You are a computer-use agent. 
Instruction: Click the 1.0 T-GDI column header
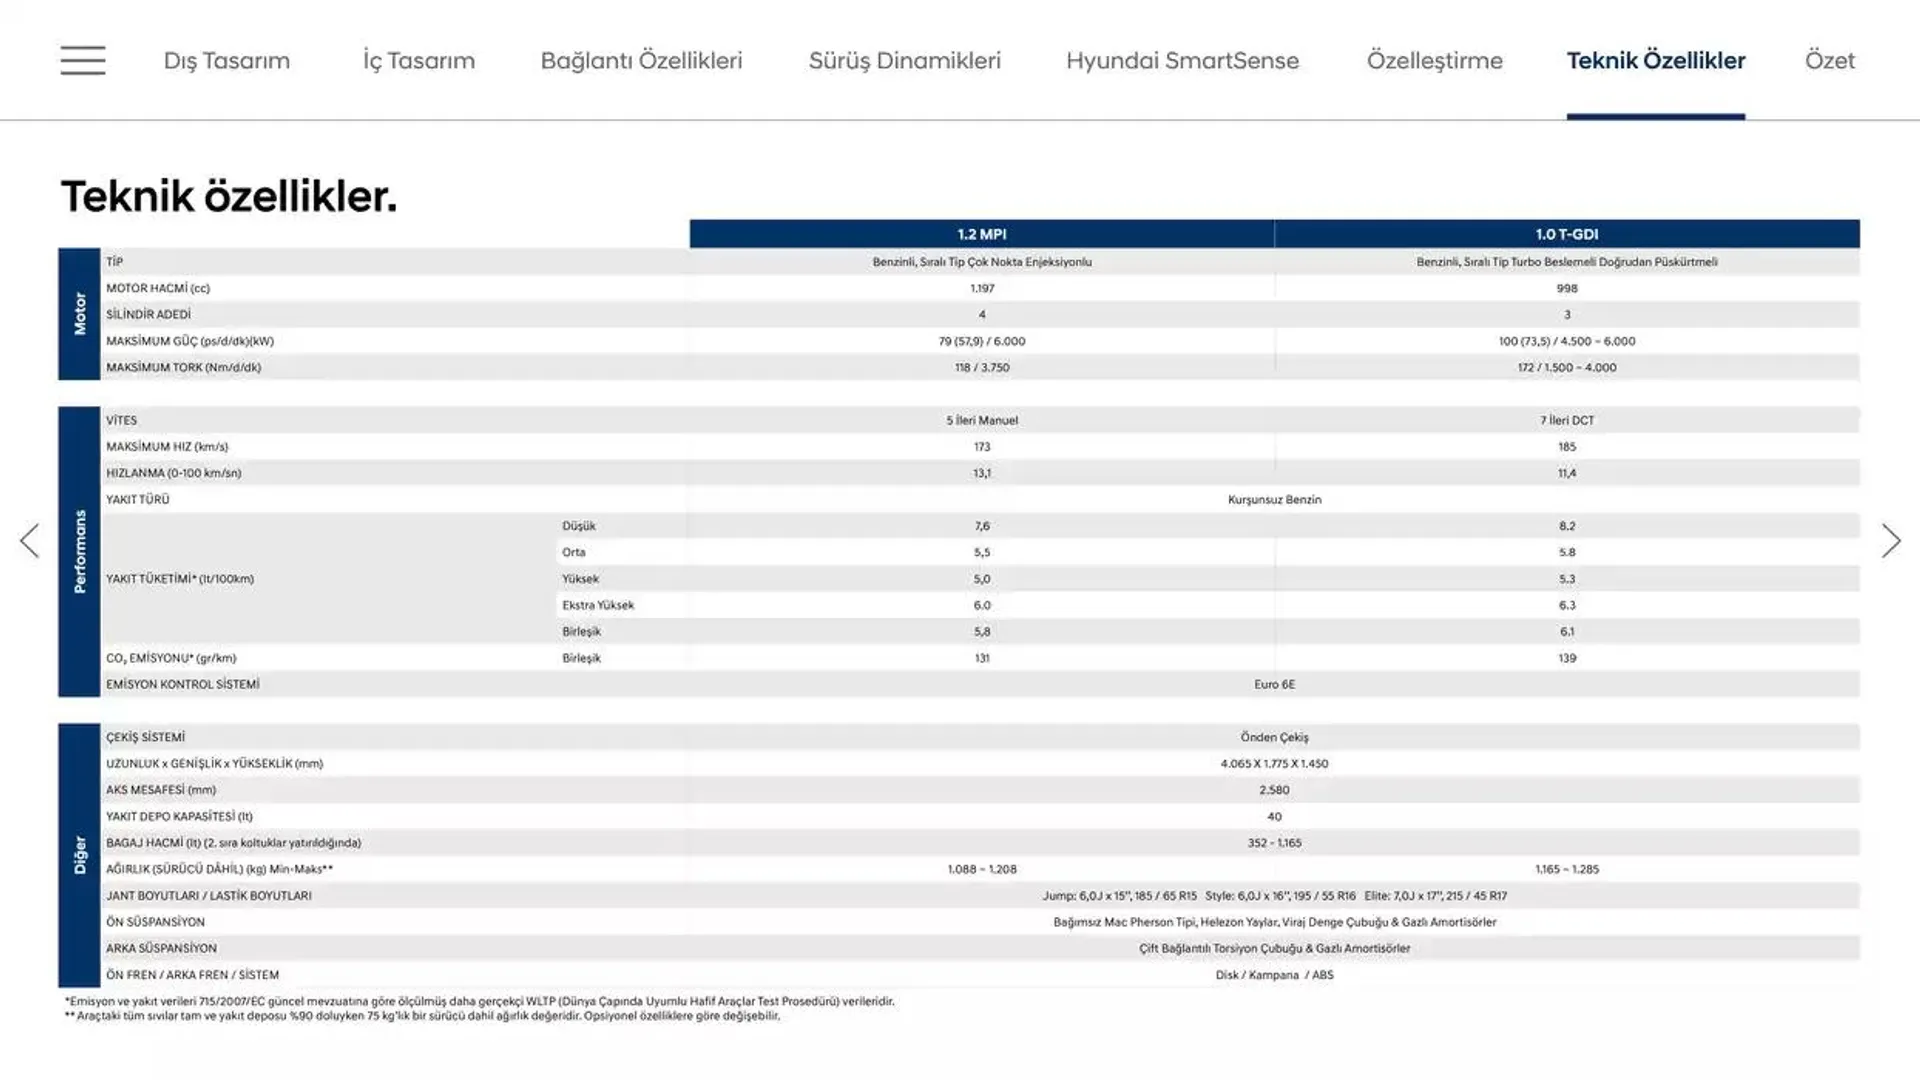tap(1567, 234)
